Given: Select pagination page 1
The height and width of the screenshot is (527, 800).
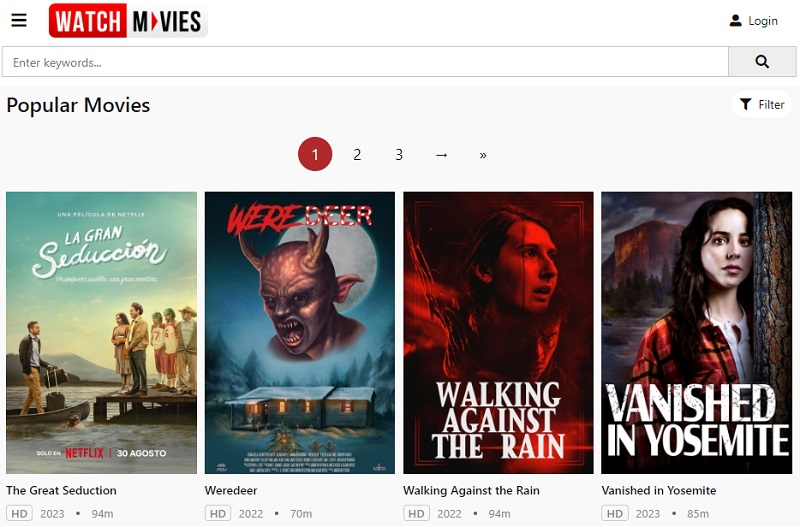Looking at the screenshot, I should [315, 154].
